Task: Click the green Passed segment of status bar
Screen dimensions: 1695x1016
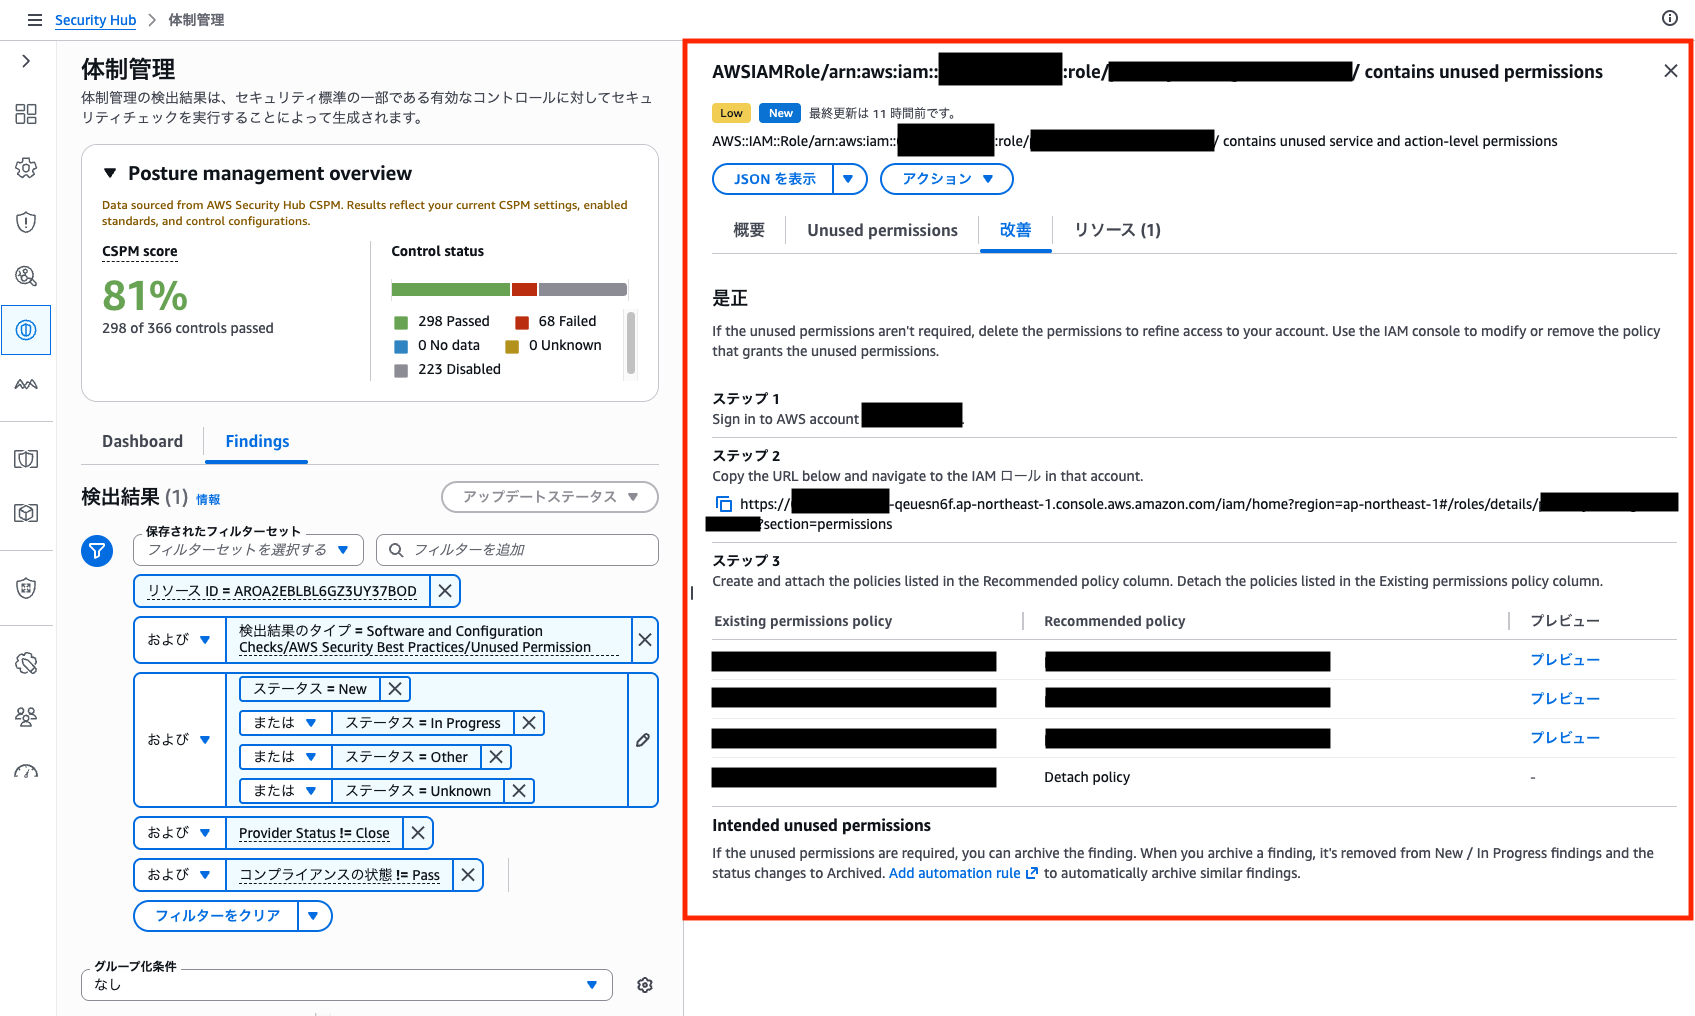Action: coord(451,290)
